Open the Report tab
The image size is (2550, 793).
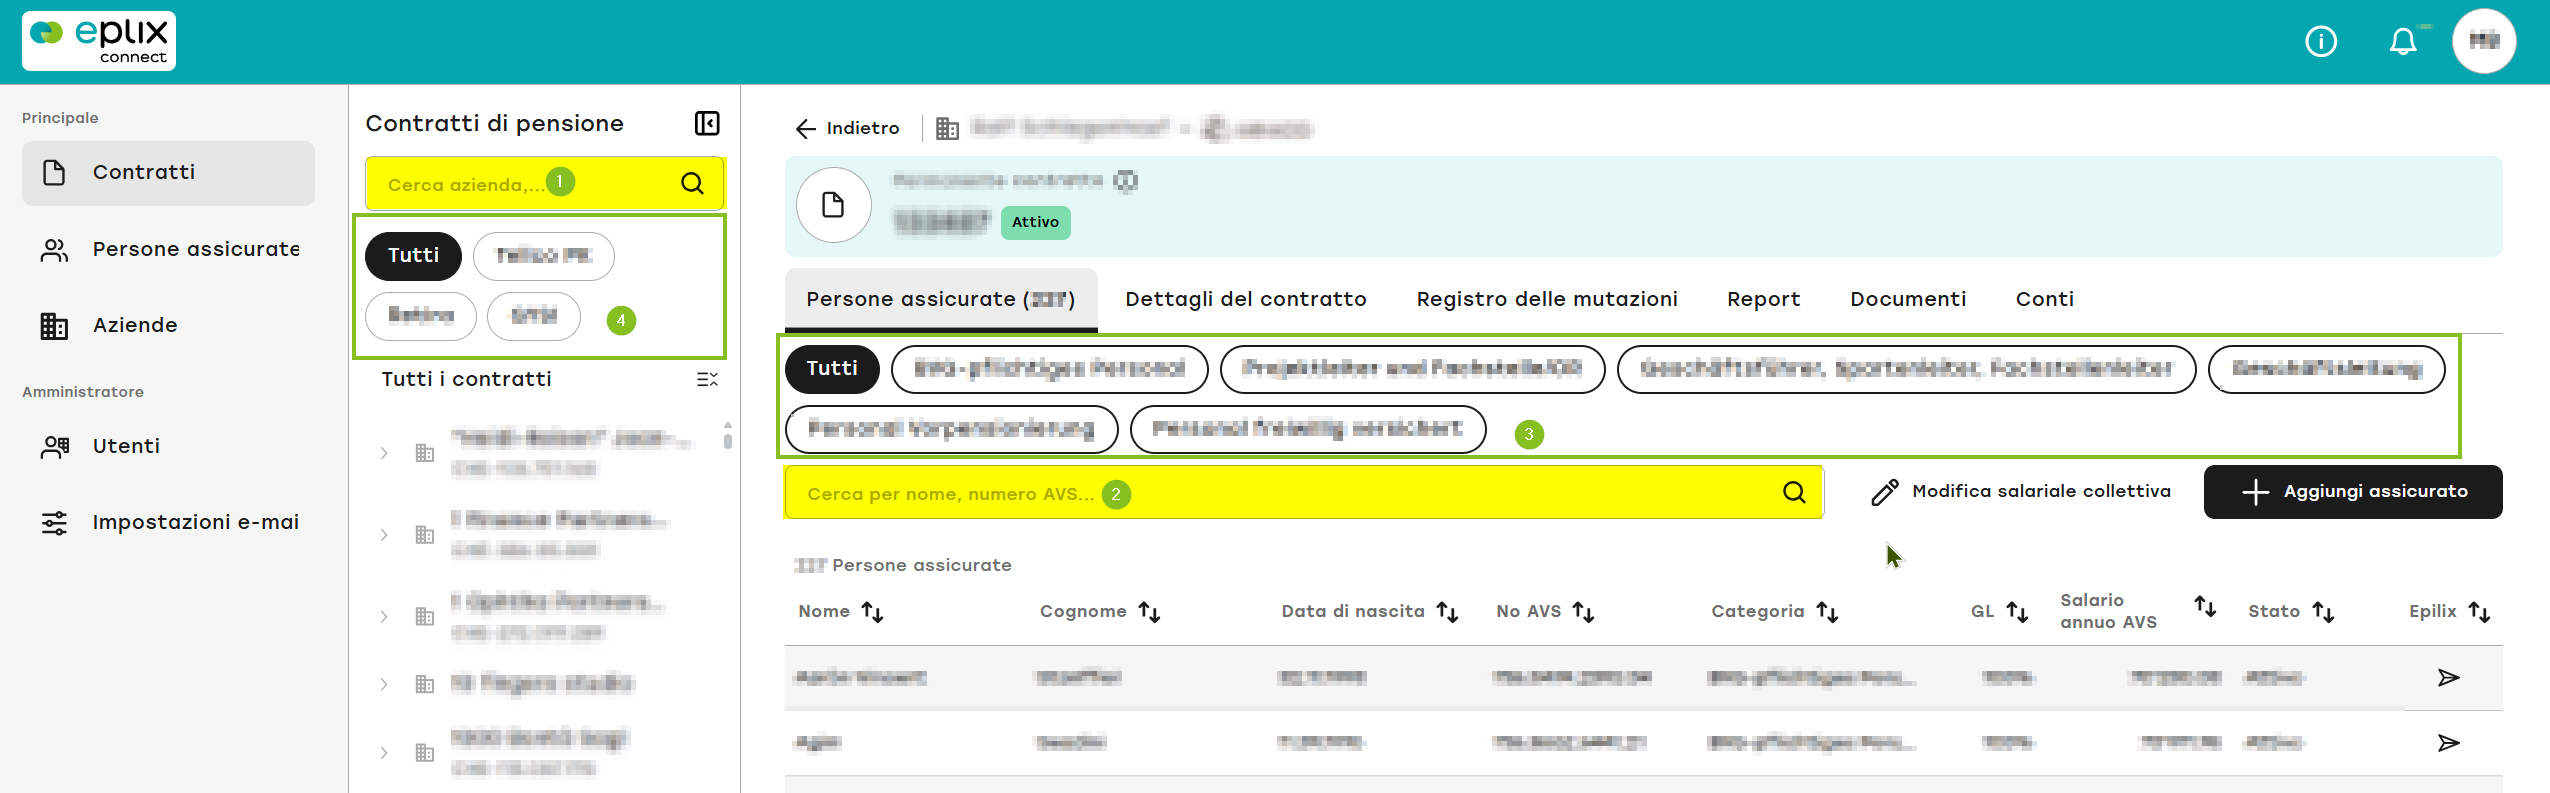click(x=1763, y=300)
